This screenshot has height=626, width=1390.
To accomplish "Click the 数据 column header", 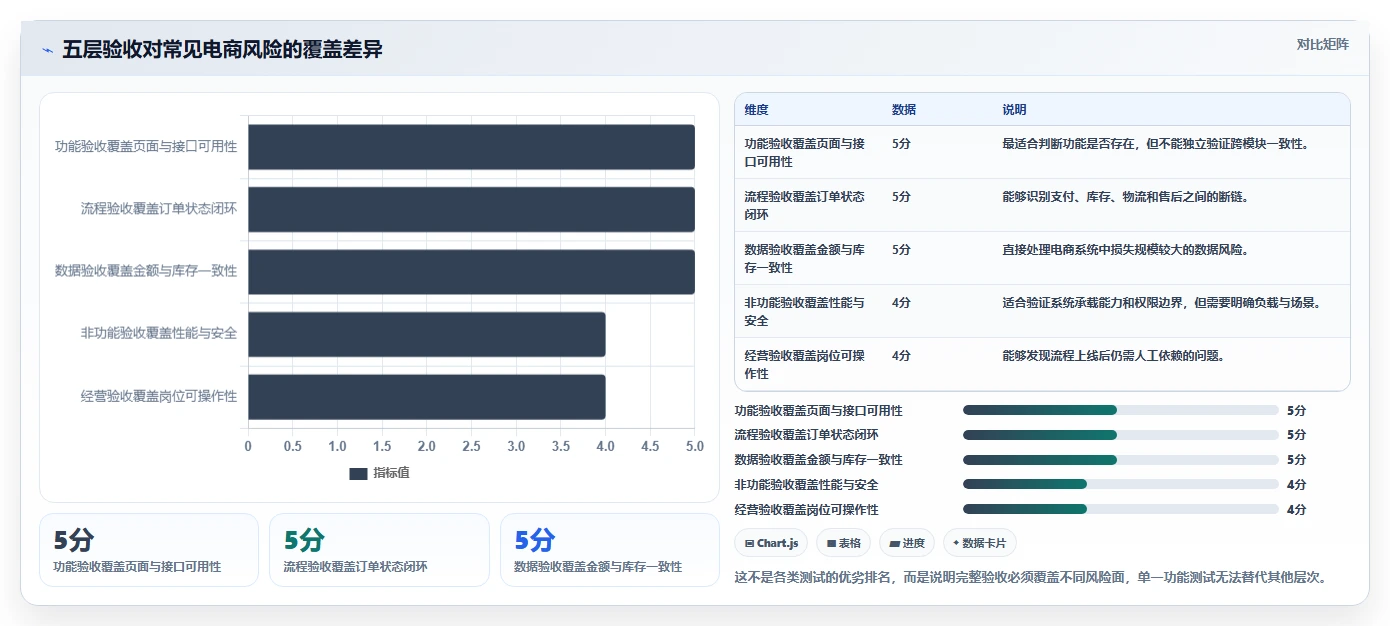I will [x=904, y=110].
